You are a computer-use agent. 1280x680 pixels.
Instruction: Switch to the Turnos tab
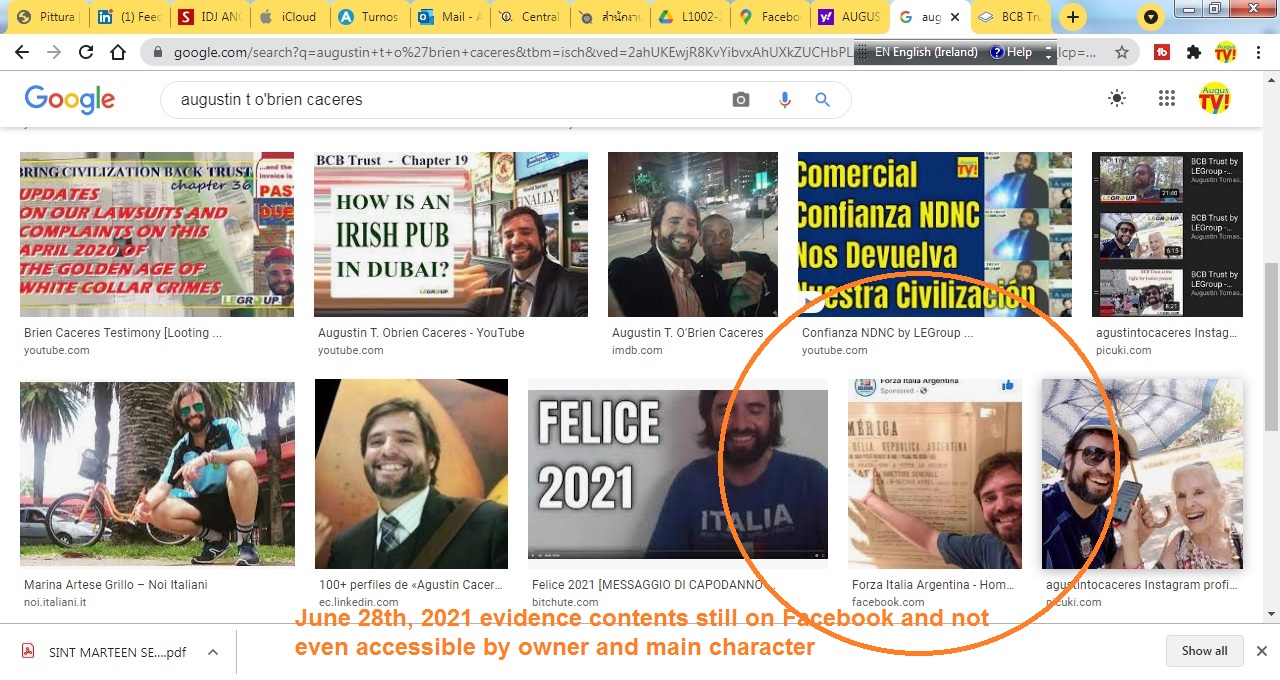tap(368, 17)
